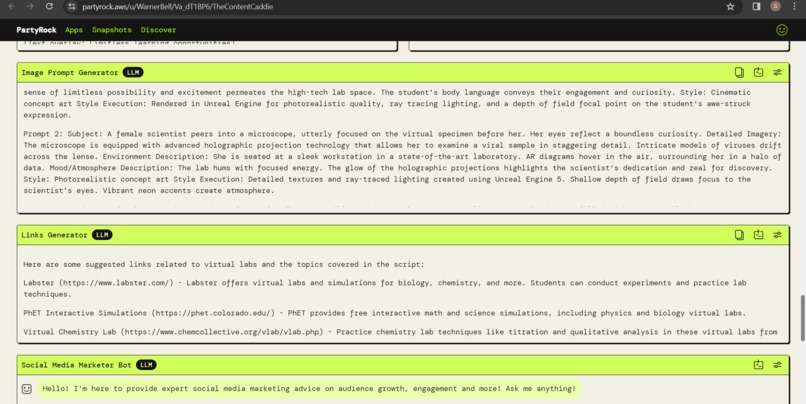Screen dimensions: 806x404
Task: Open the smiley user account icon
Action: click(x=781, y=30)
